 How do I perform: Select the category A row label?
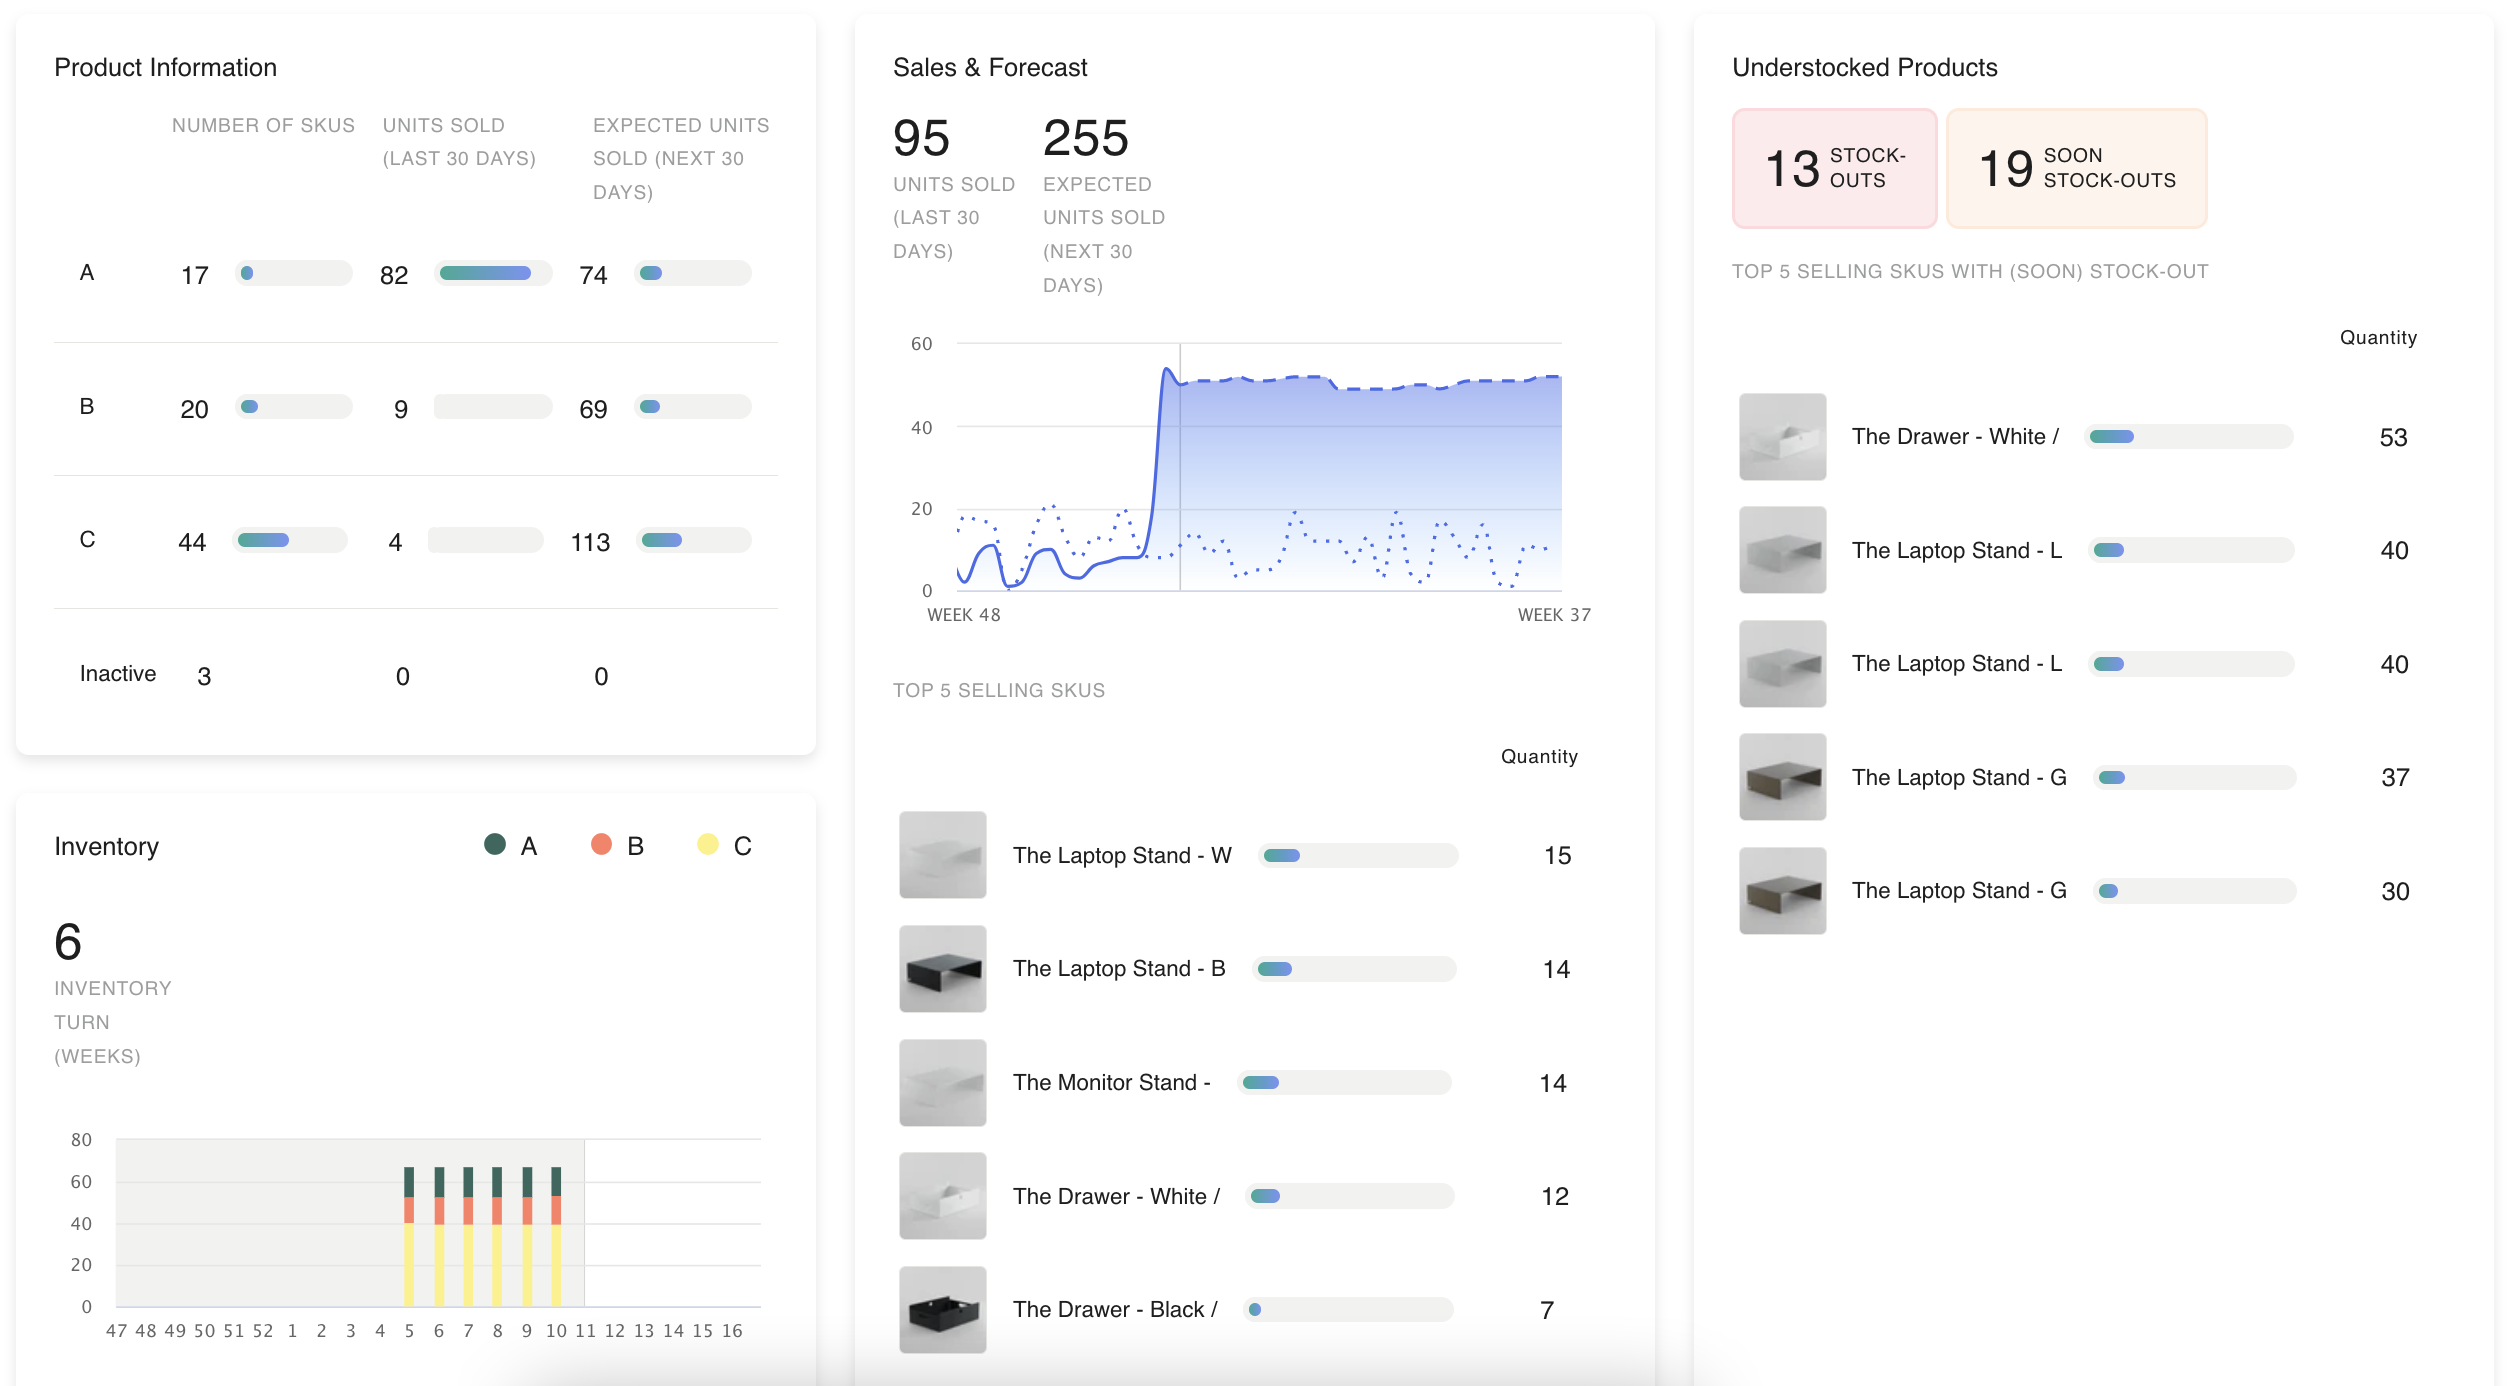click(x=87, y=273)
